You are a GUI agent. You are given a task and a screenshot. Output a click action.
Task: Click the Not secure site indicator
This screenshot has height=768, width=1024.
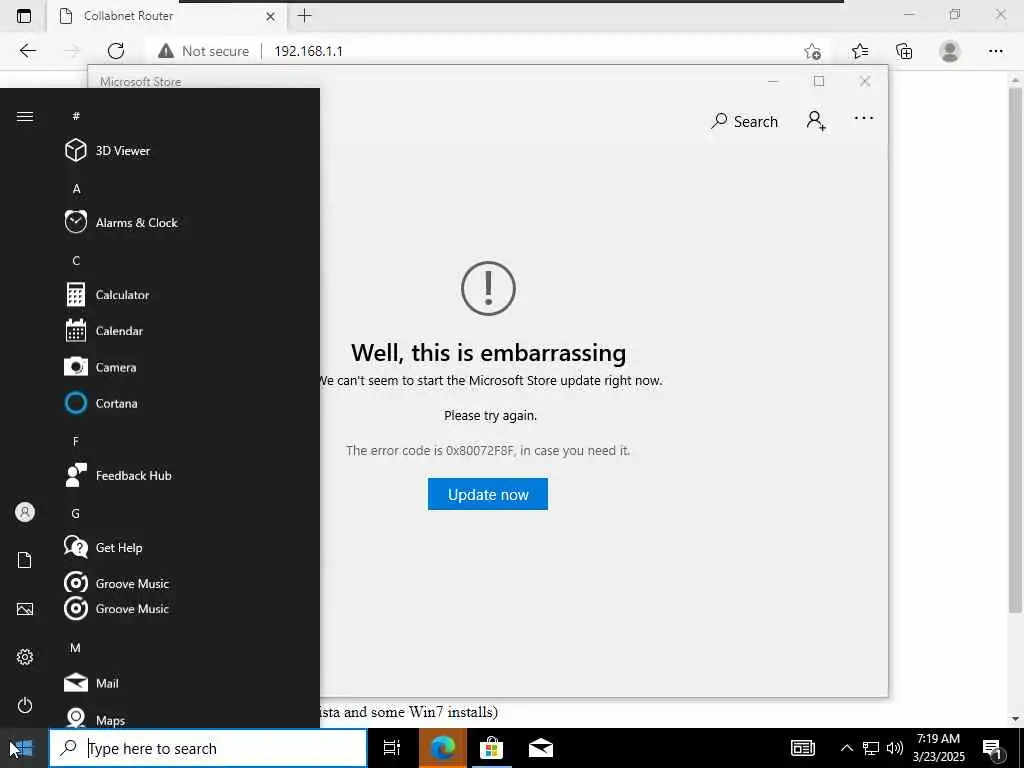204,51
